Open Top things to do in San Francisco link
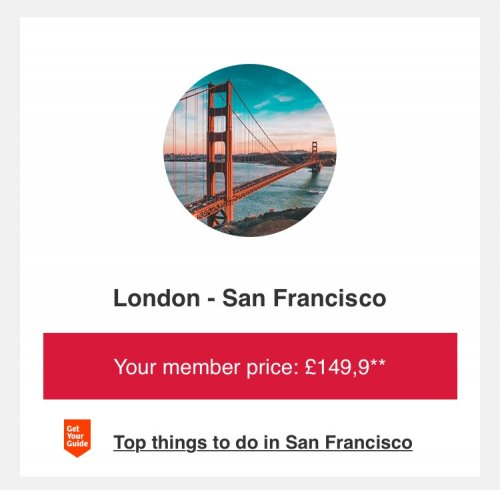 pos(263,443)
